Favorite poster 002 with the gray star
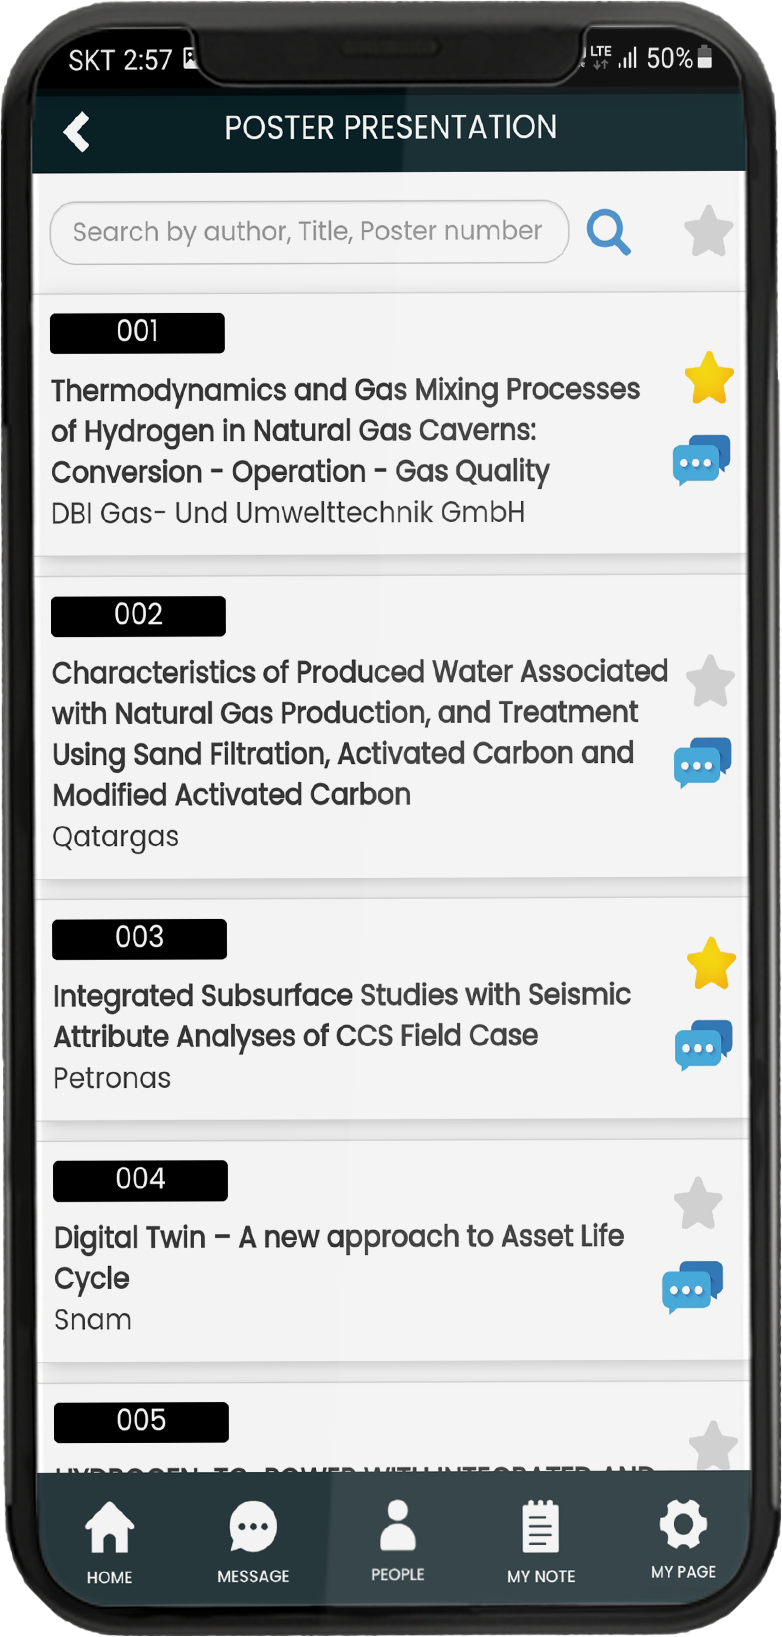This screenshot has width=782, height=1637. click(710, 681)
